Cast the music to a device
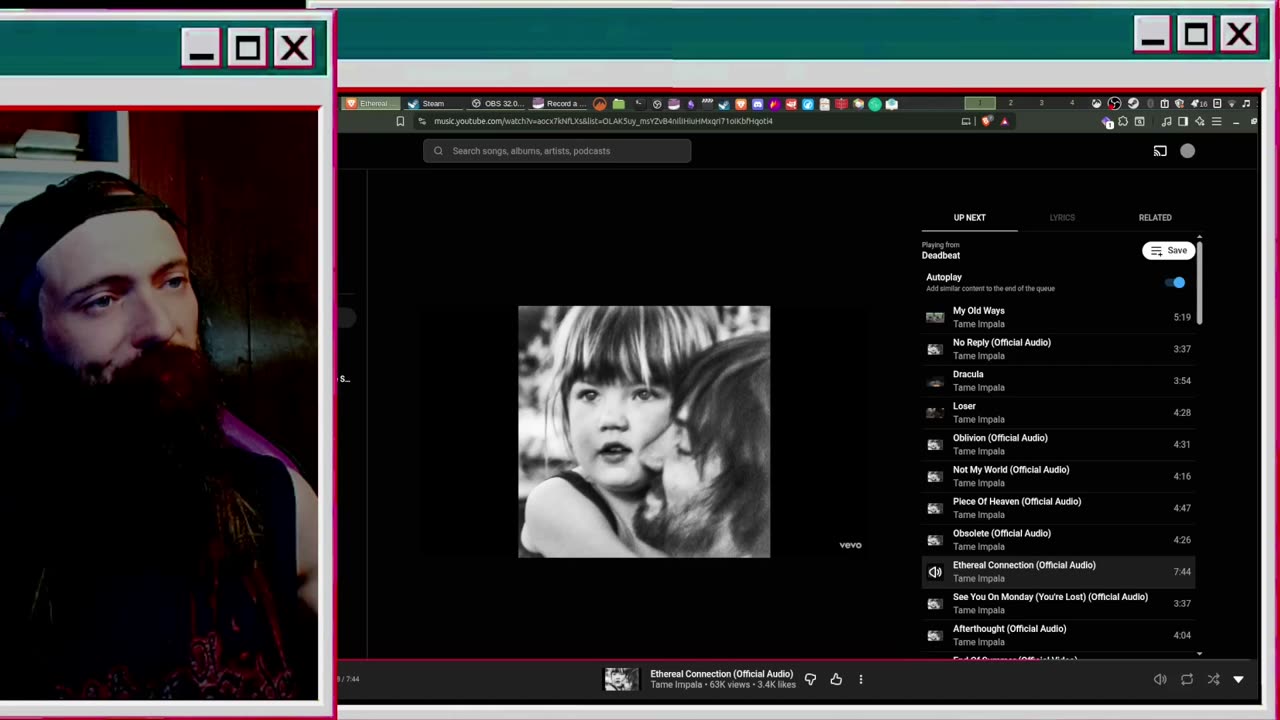Screen dimensions: 1280x720 pyautogui.click(x=1160, y=151)
